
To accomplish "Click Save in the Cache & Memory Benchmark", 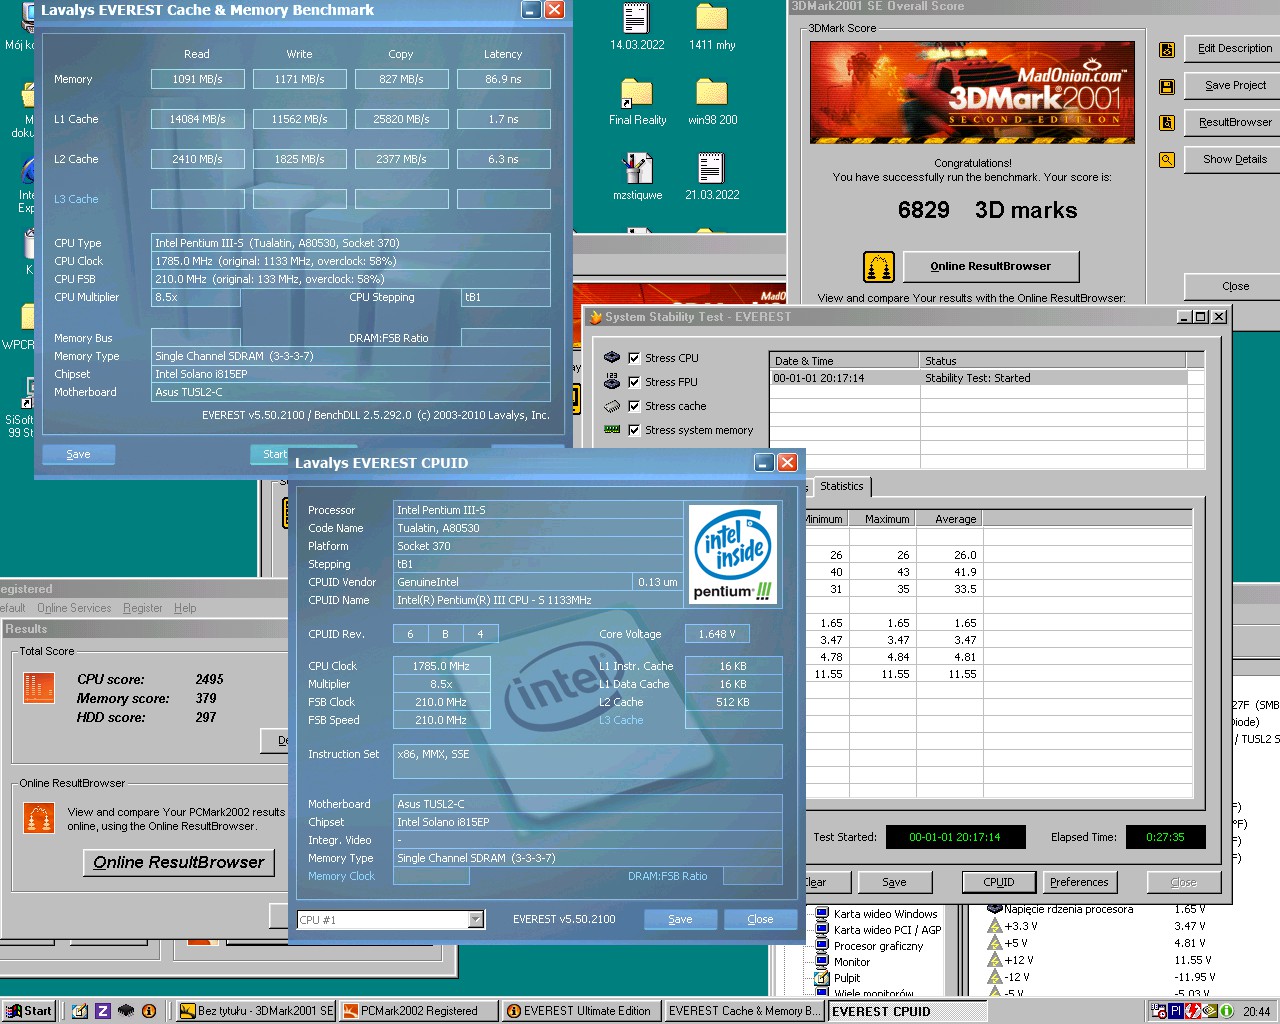I will coord(78,454).
